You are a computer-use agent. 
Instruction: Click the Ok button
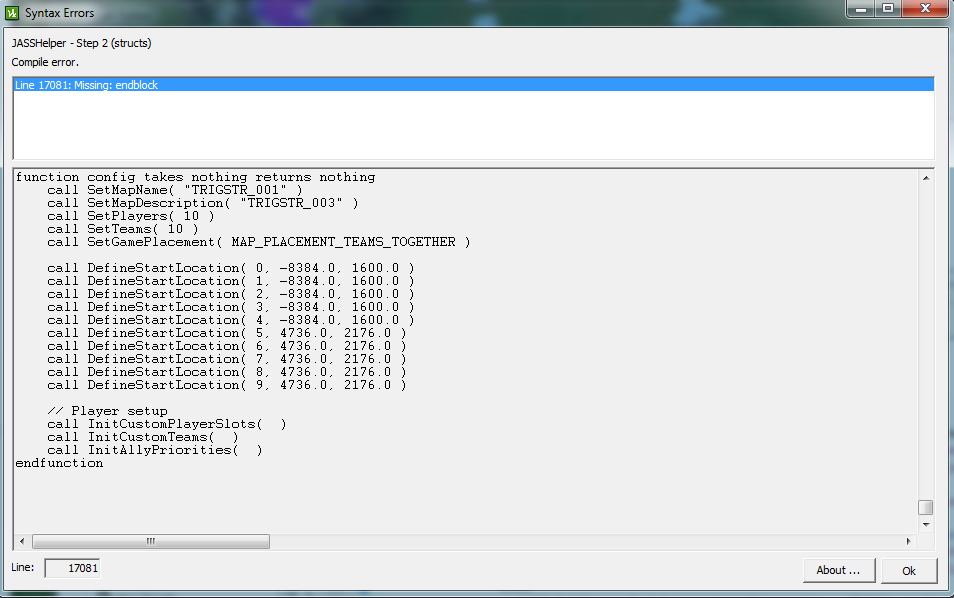[x=909, y=571]
